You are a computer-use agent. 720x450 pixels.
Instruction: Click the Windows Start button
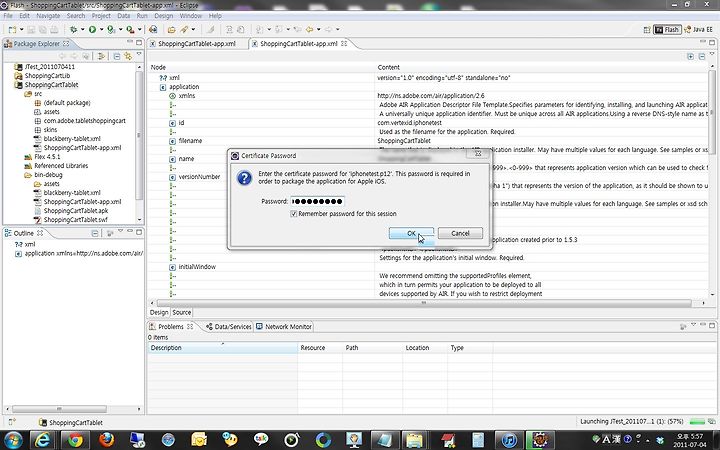[12, 440]
